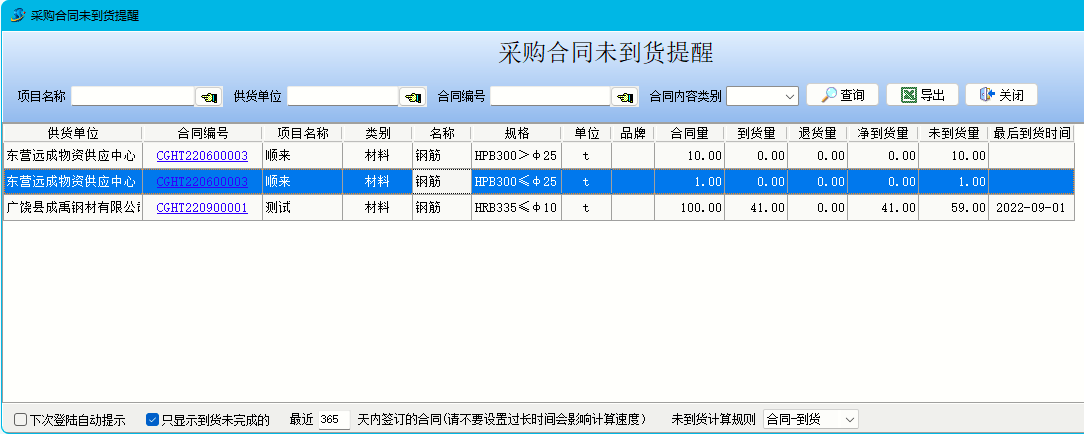This screenshot has width=1084, height=434.
Task: Click the 未到货量 column header
Action: point(953,133)
